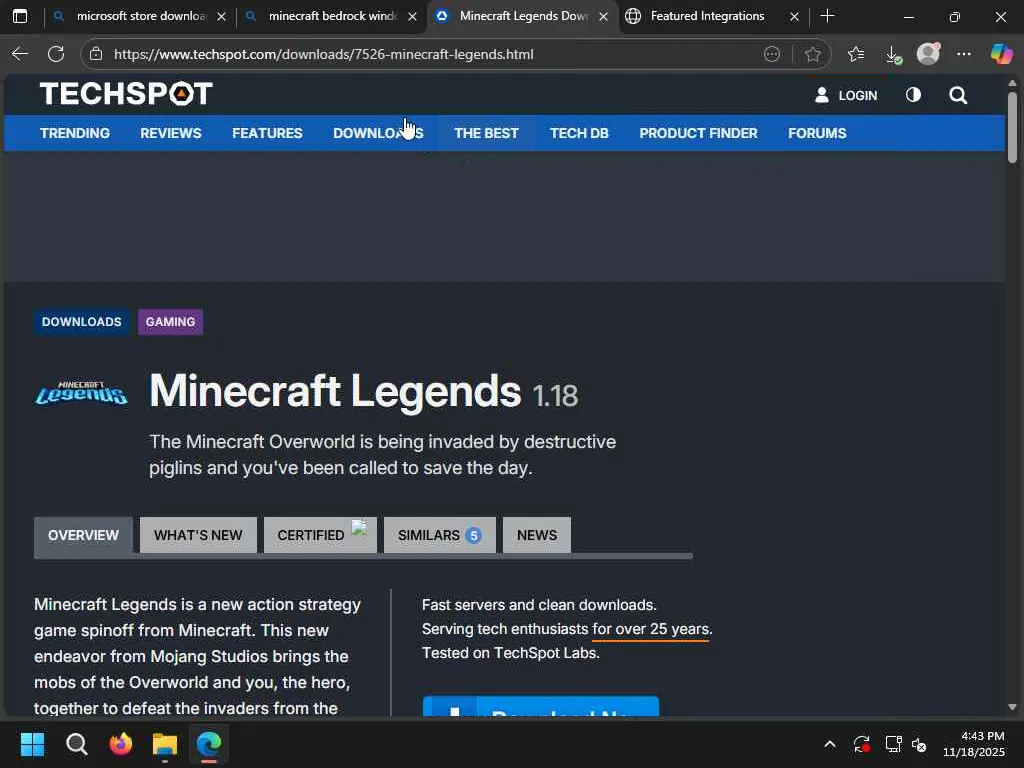Reload the page with refresh icon

(56, 54)
